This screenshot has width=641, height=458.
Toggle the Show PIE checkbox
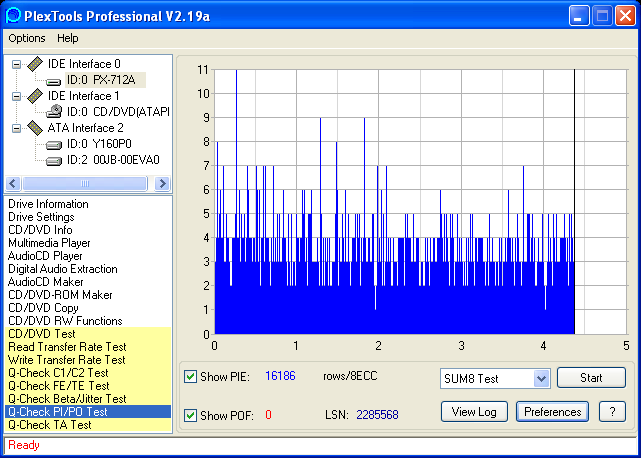(190, 376)
